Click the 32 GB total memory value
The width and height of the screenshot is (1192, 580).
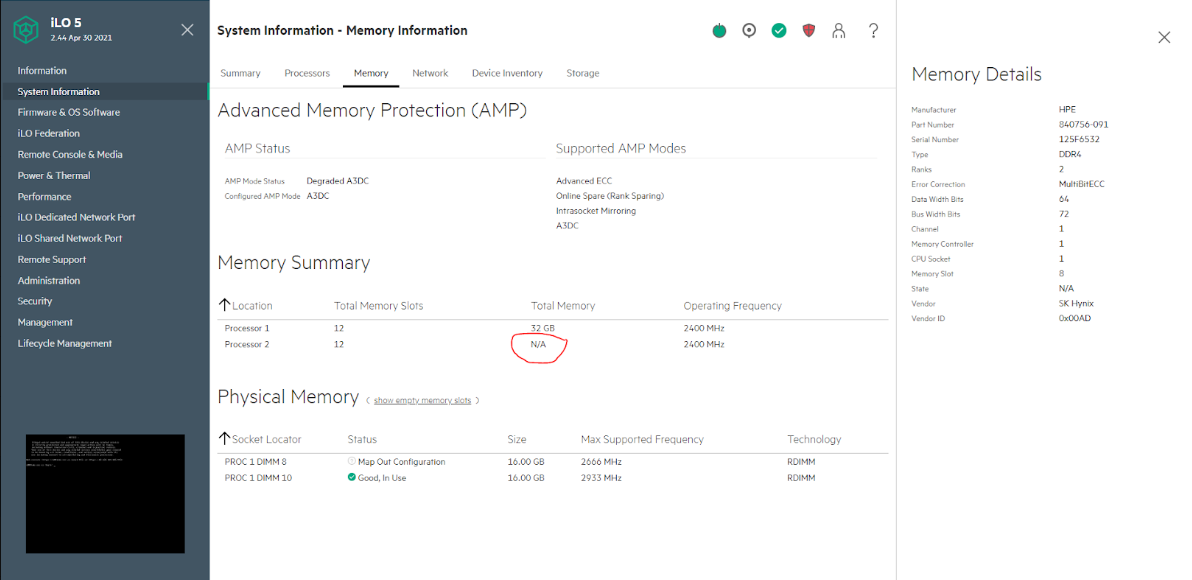[x=543, y=328]
